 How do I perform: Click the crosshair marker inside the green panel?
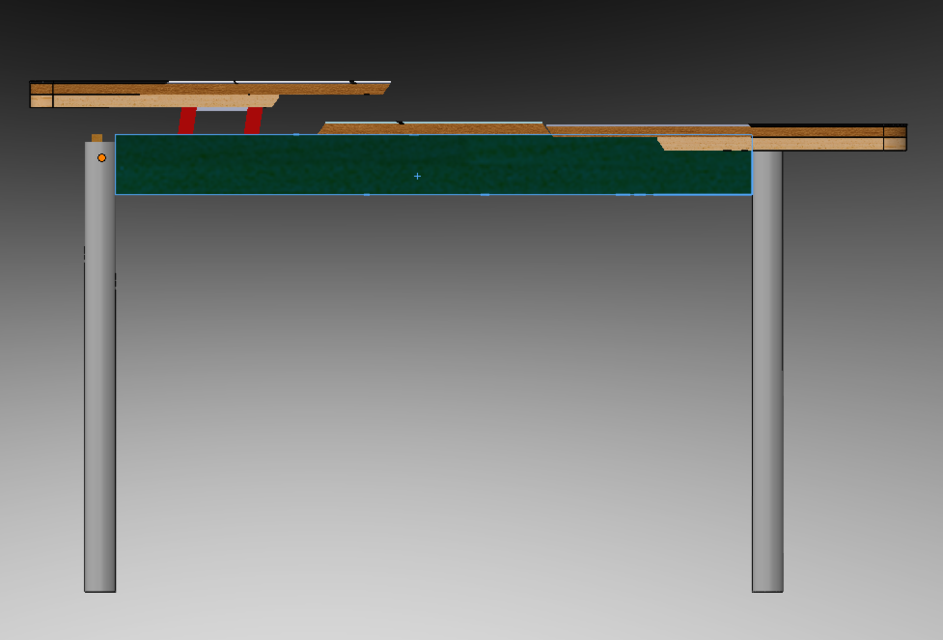[417, 175]
